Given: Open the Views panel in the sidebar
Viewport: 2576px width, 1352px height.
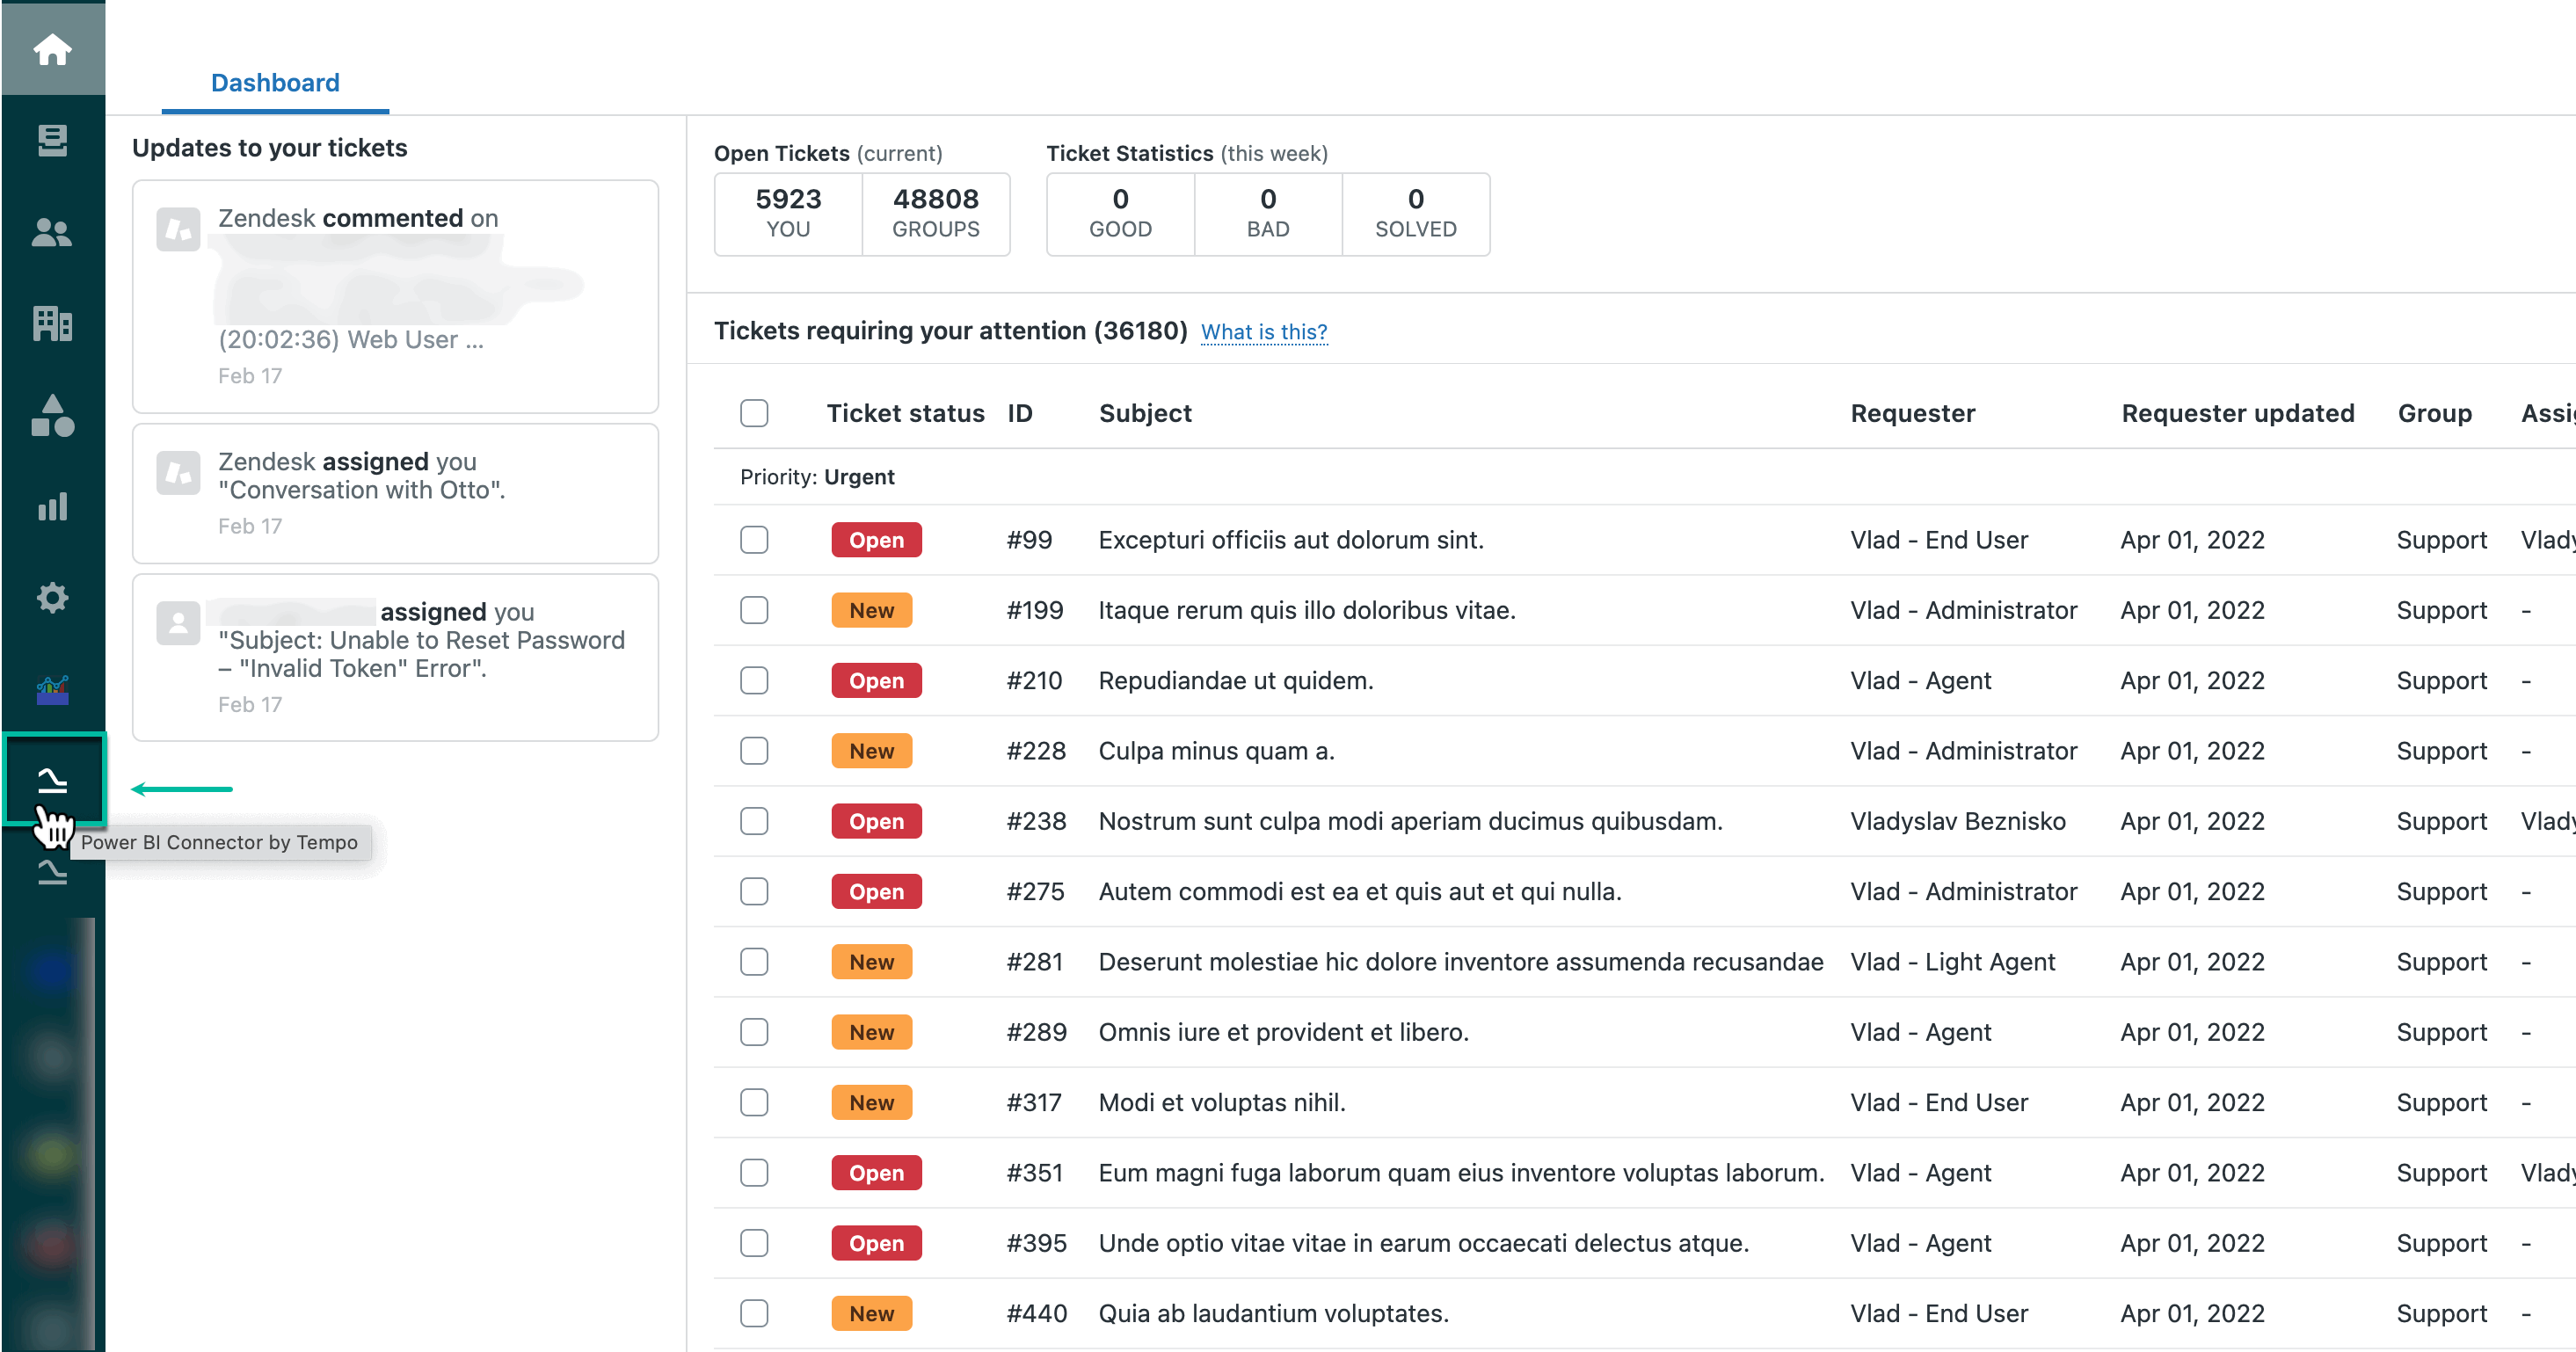Looking at the screenshot, I should (x=52, y=140).
